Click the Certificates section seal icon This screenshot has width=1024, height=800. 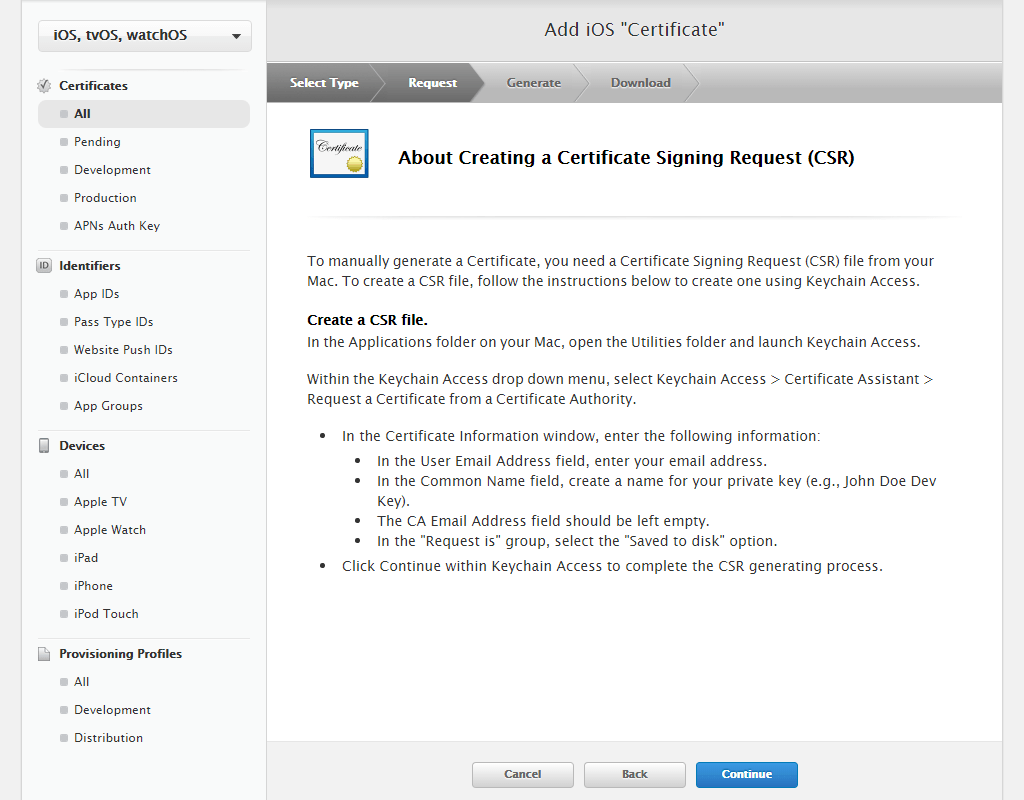click(x=44, y=86)
